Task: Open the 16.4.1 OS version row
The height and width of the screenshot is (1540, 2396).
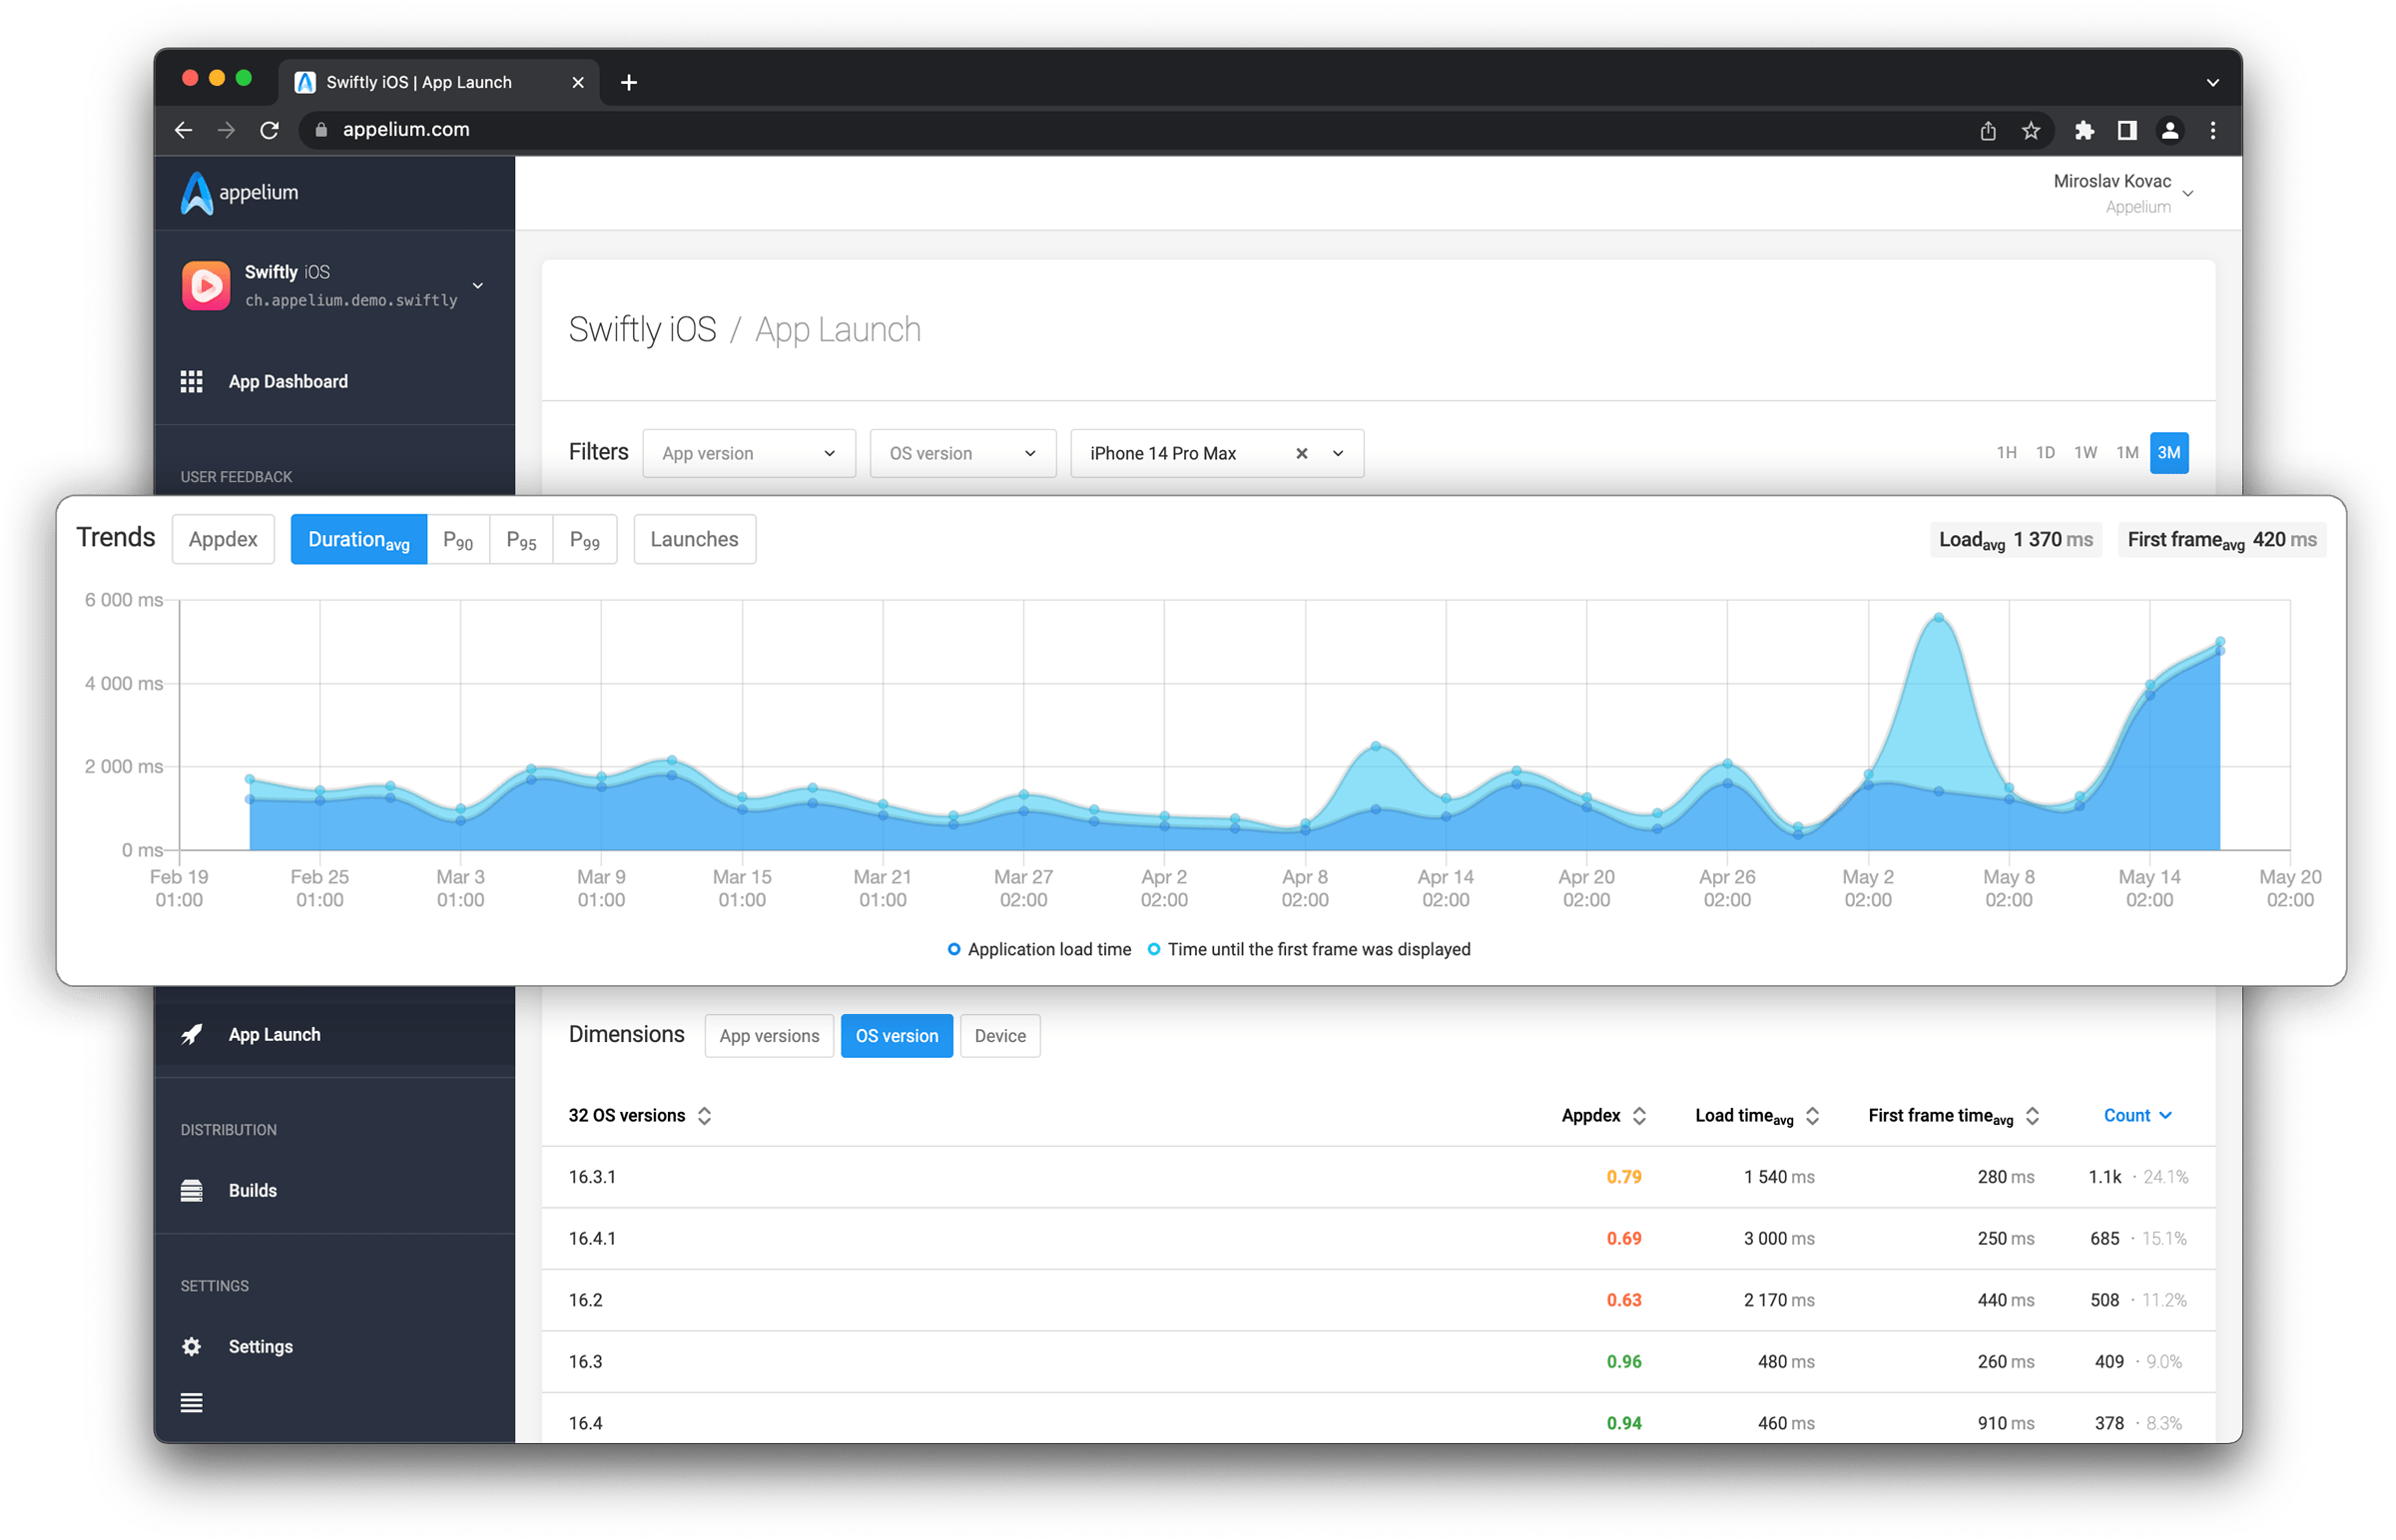Action: point(1378,1239)
